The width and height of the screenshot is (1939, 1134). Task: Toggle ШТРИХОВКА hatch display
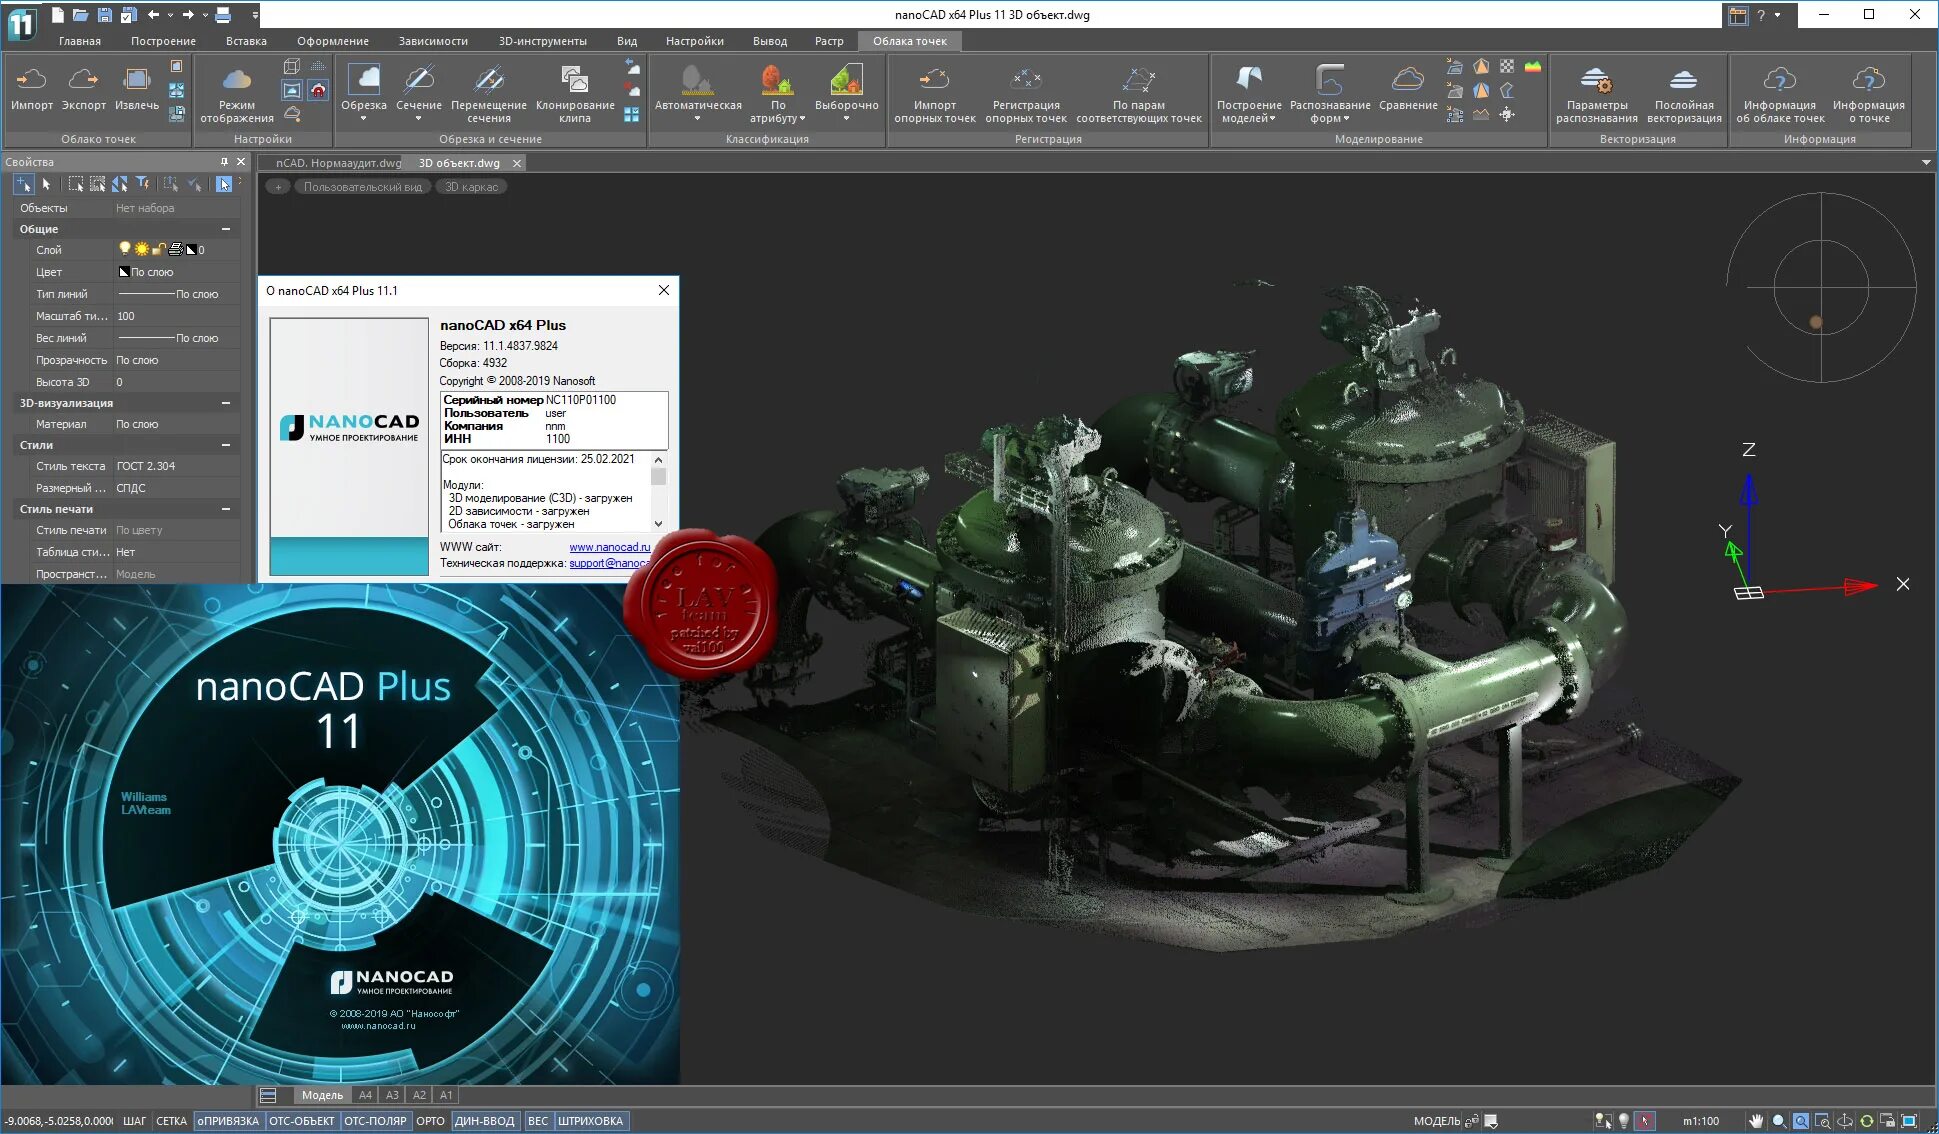(590, 1121)
